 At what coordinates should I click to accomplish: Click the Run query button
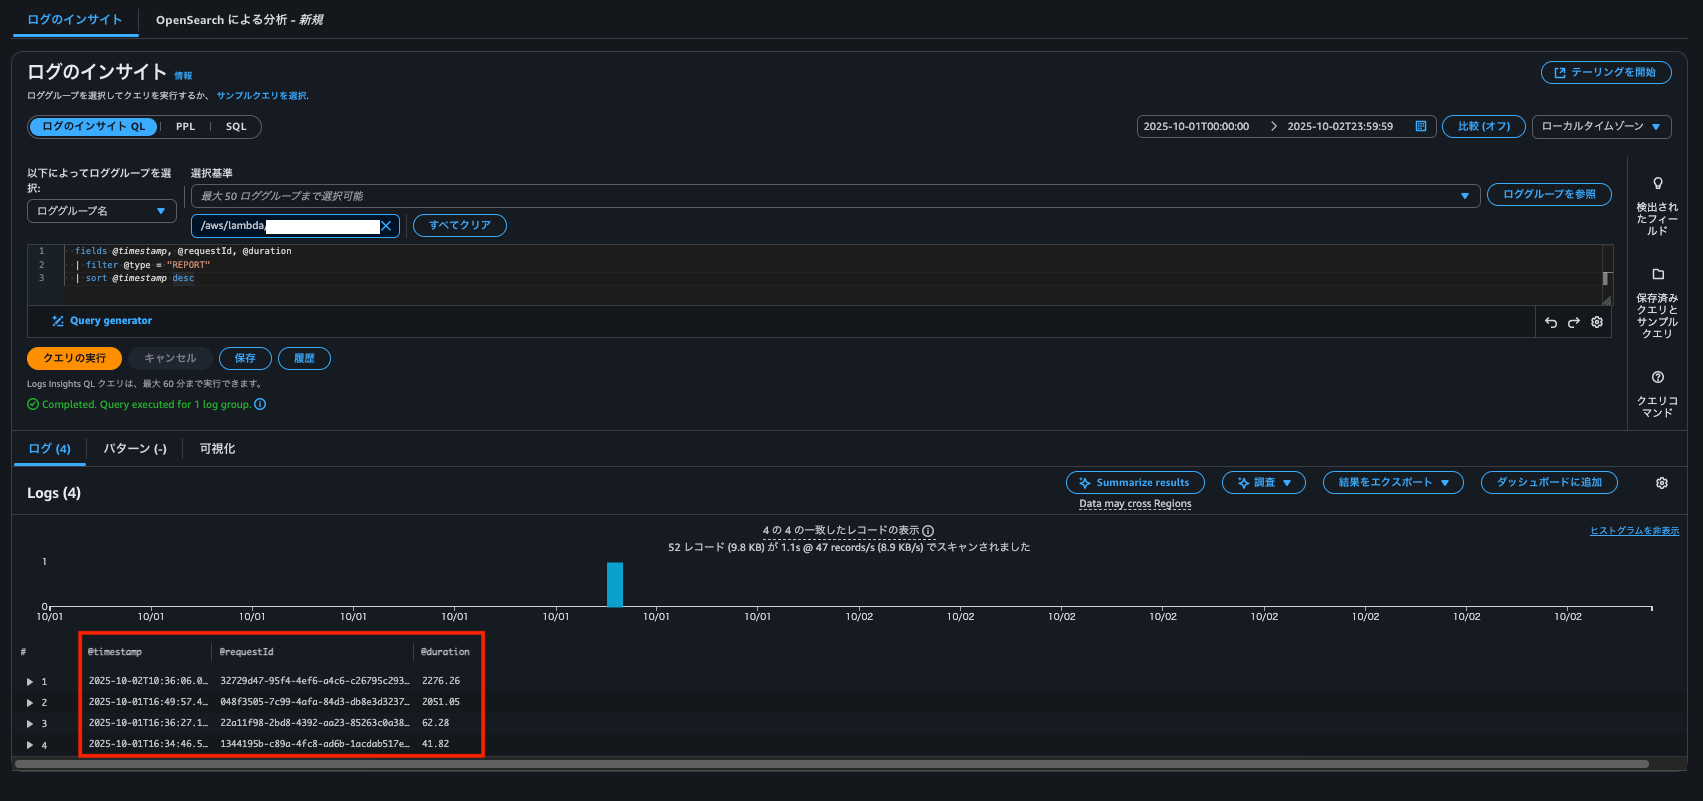click(x=74, y=358)
